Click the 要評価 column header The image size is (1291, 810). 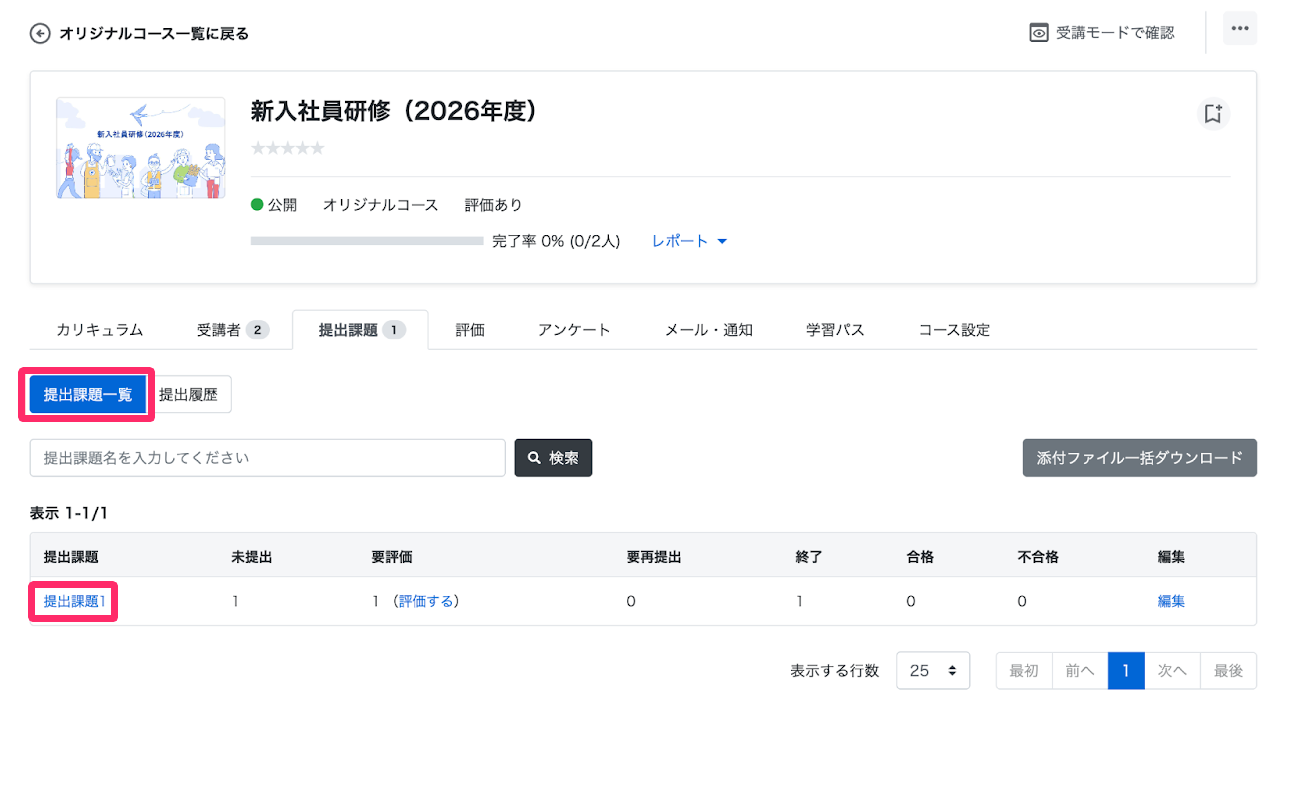[x=392, y=557]
